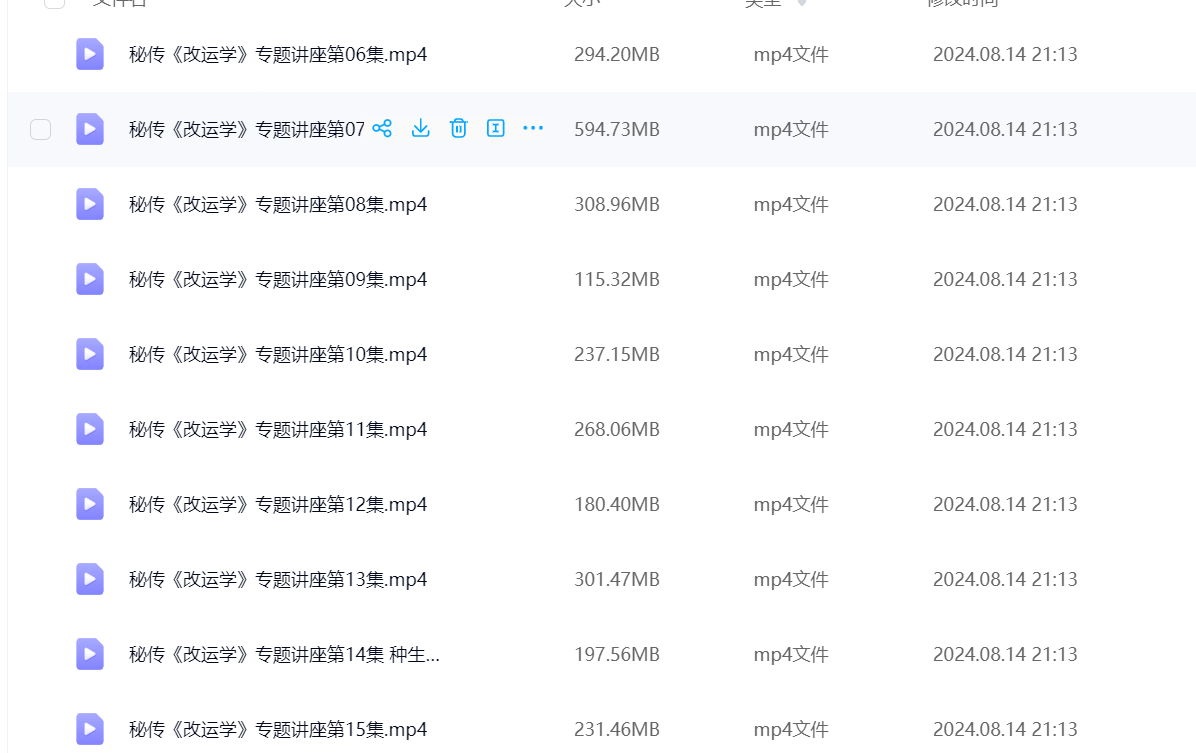Image resolution: width=1196 pixels, height=753 pixels.
Task: Open more actions menu for episode 07
Action: [533, 129]
